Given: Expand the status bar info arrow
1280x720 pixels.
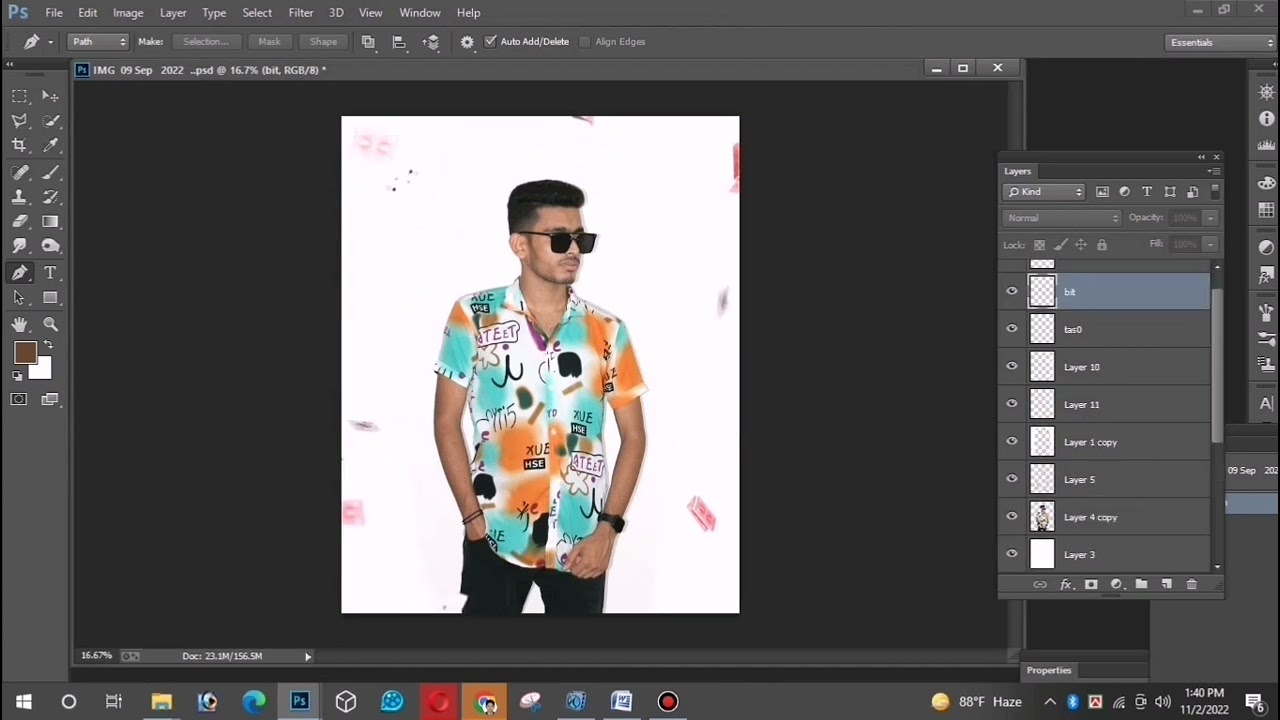Looking at the screenshot, I should tap(308, 656).
